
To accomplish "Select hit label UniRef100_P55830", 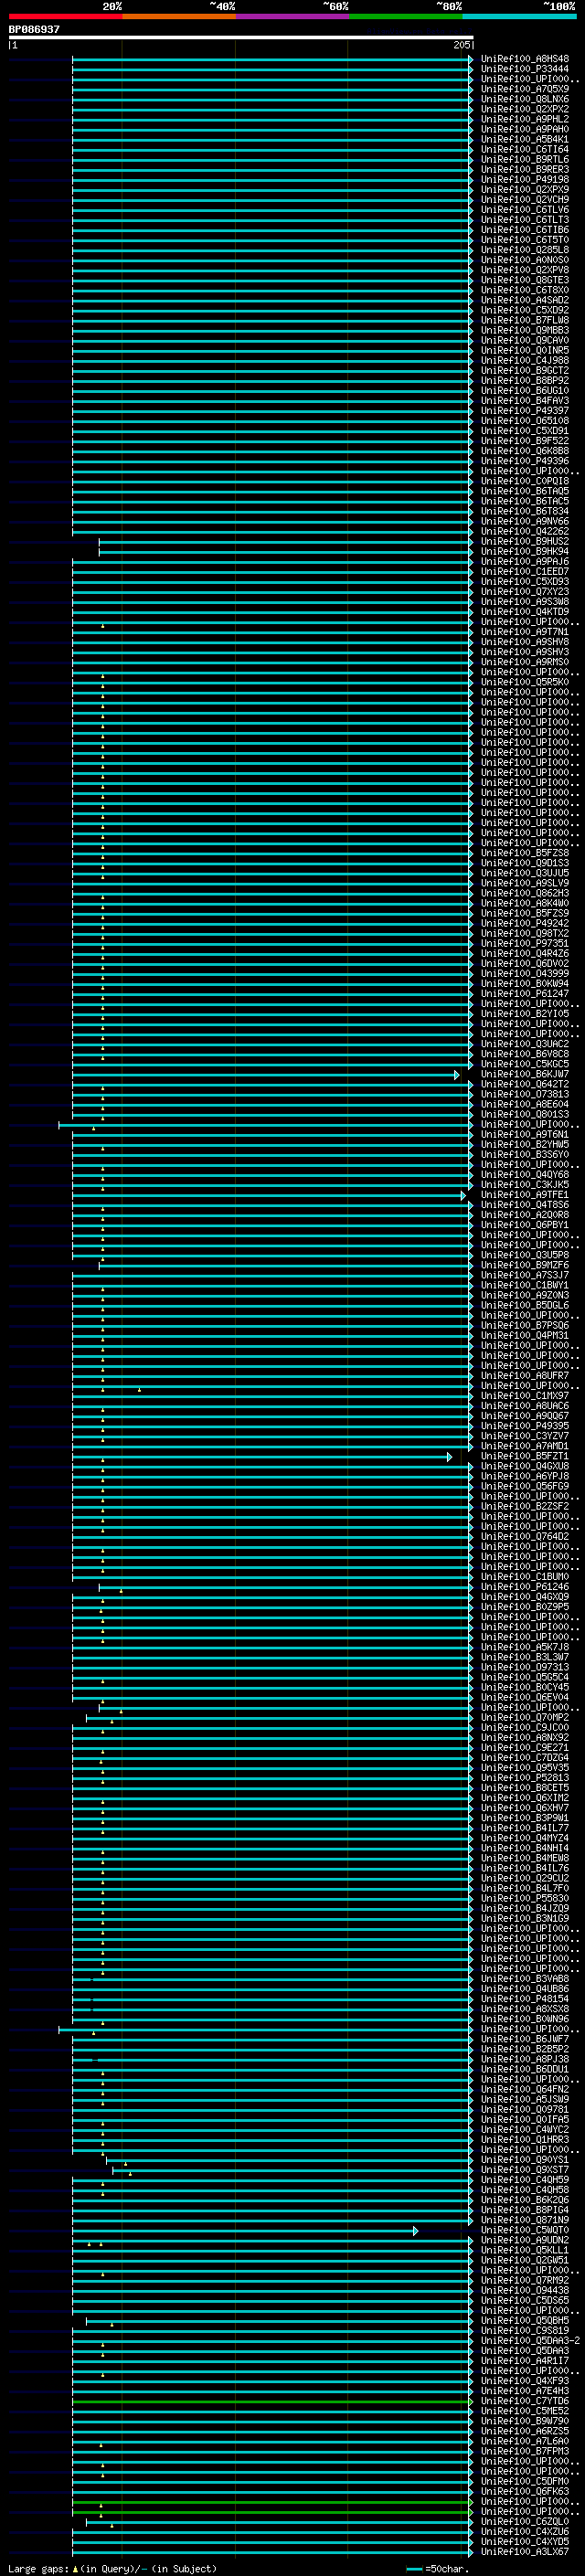I will pyautogui.click(x=525, y=1898).
